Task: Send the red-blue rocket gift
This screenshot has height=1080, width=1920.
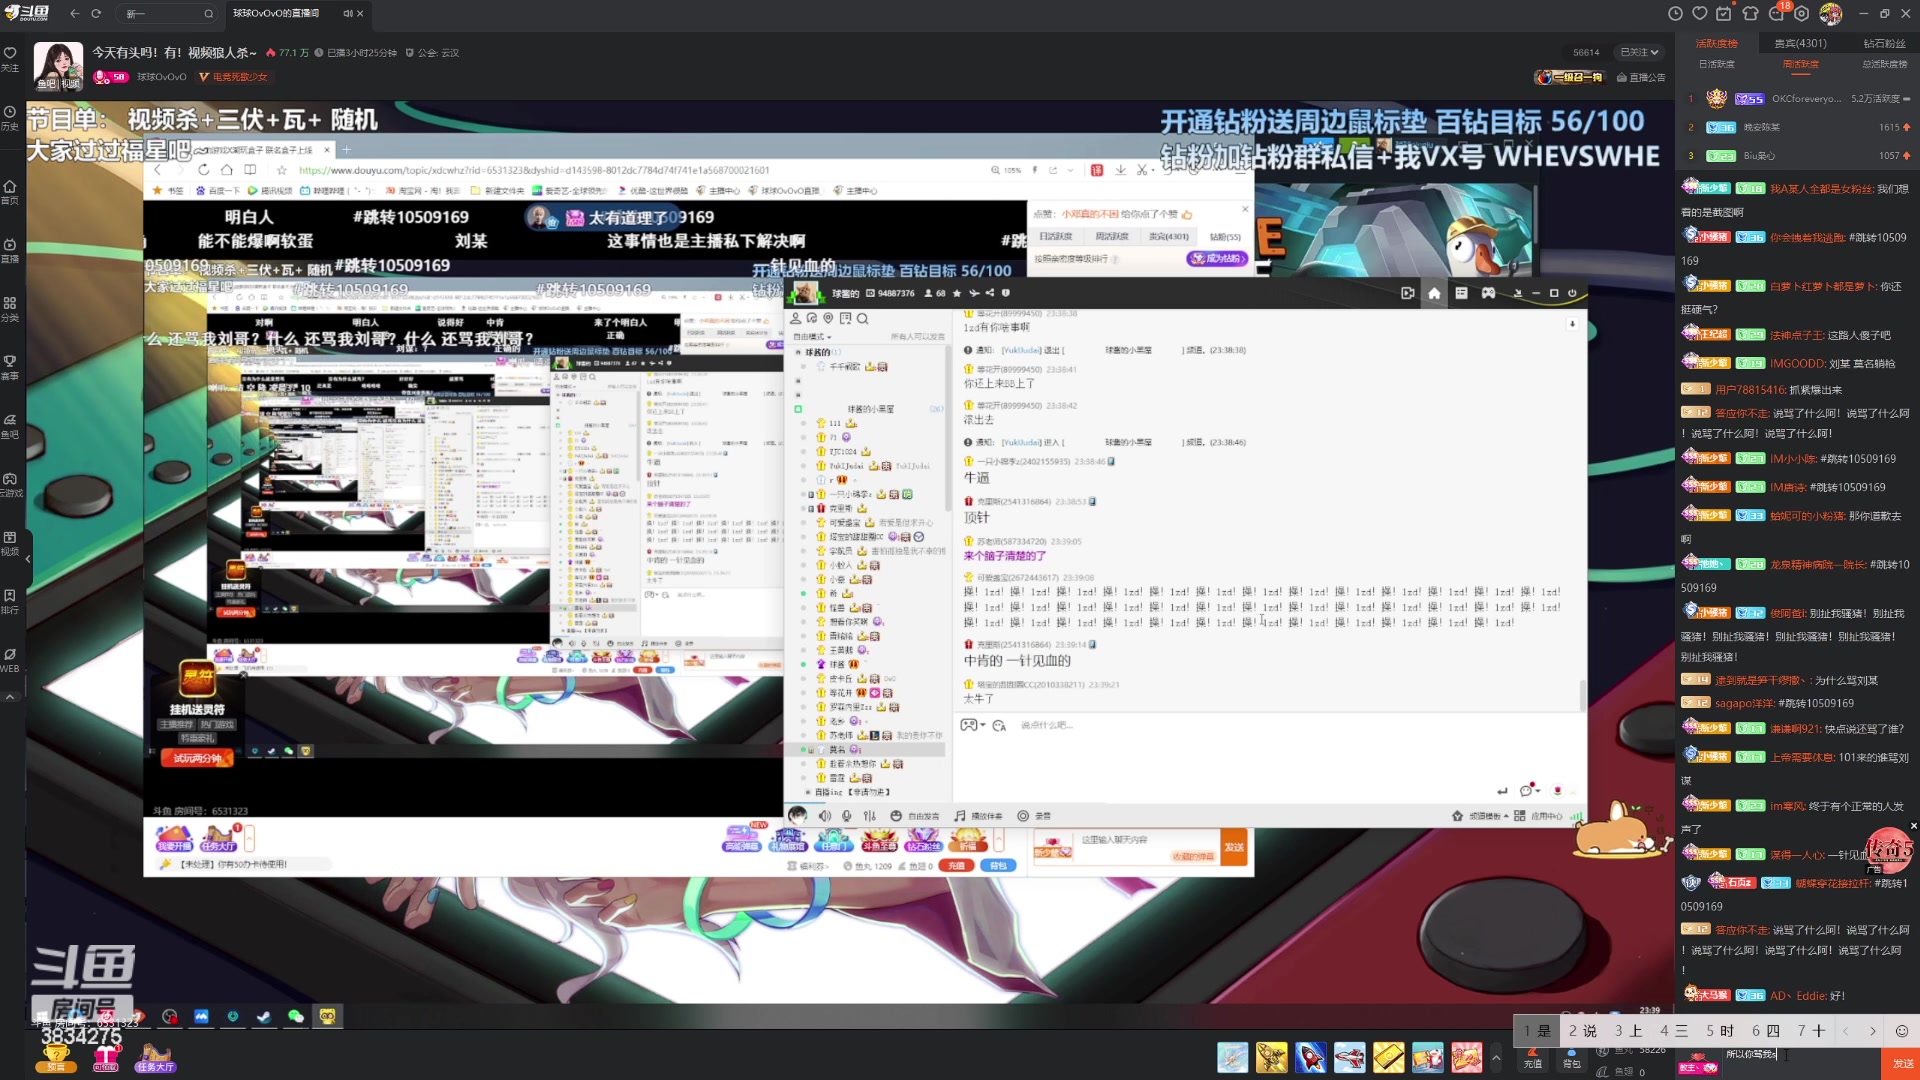Action: 1311,1057
